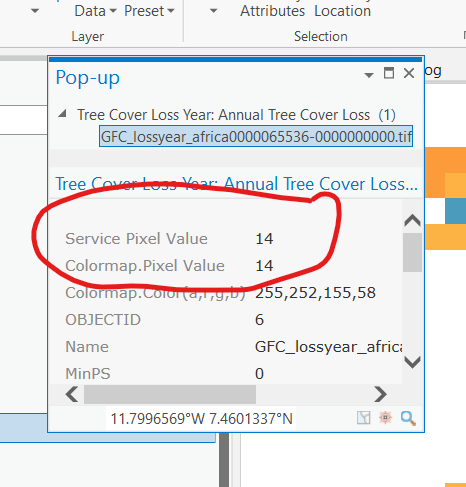Click the OBJECTID field label
The image size is (466, 487).
pos(103,320)
